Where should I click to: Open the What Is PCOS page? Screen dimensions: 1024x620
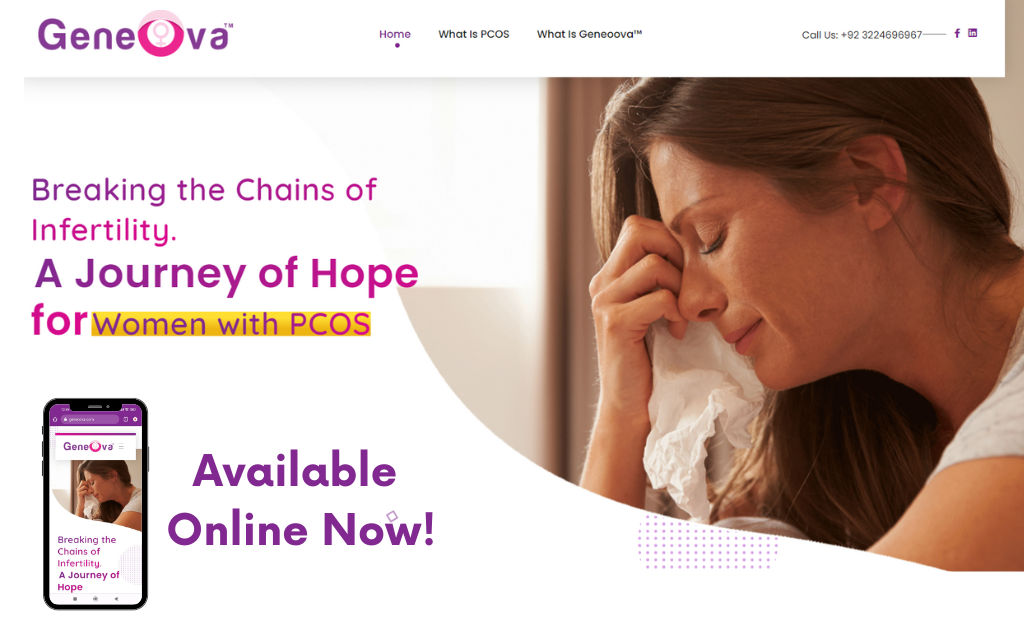[x=473, y=34]
